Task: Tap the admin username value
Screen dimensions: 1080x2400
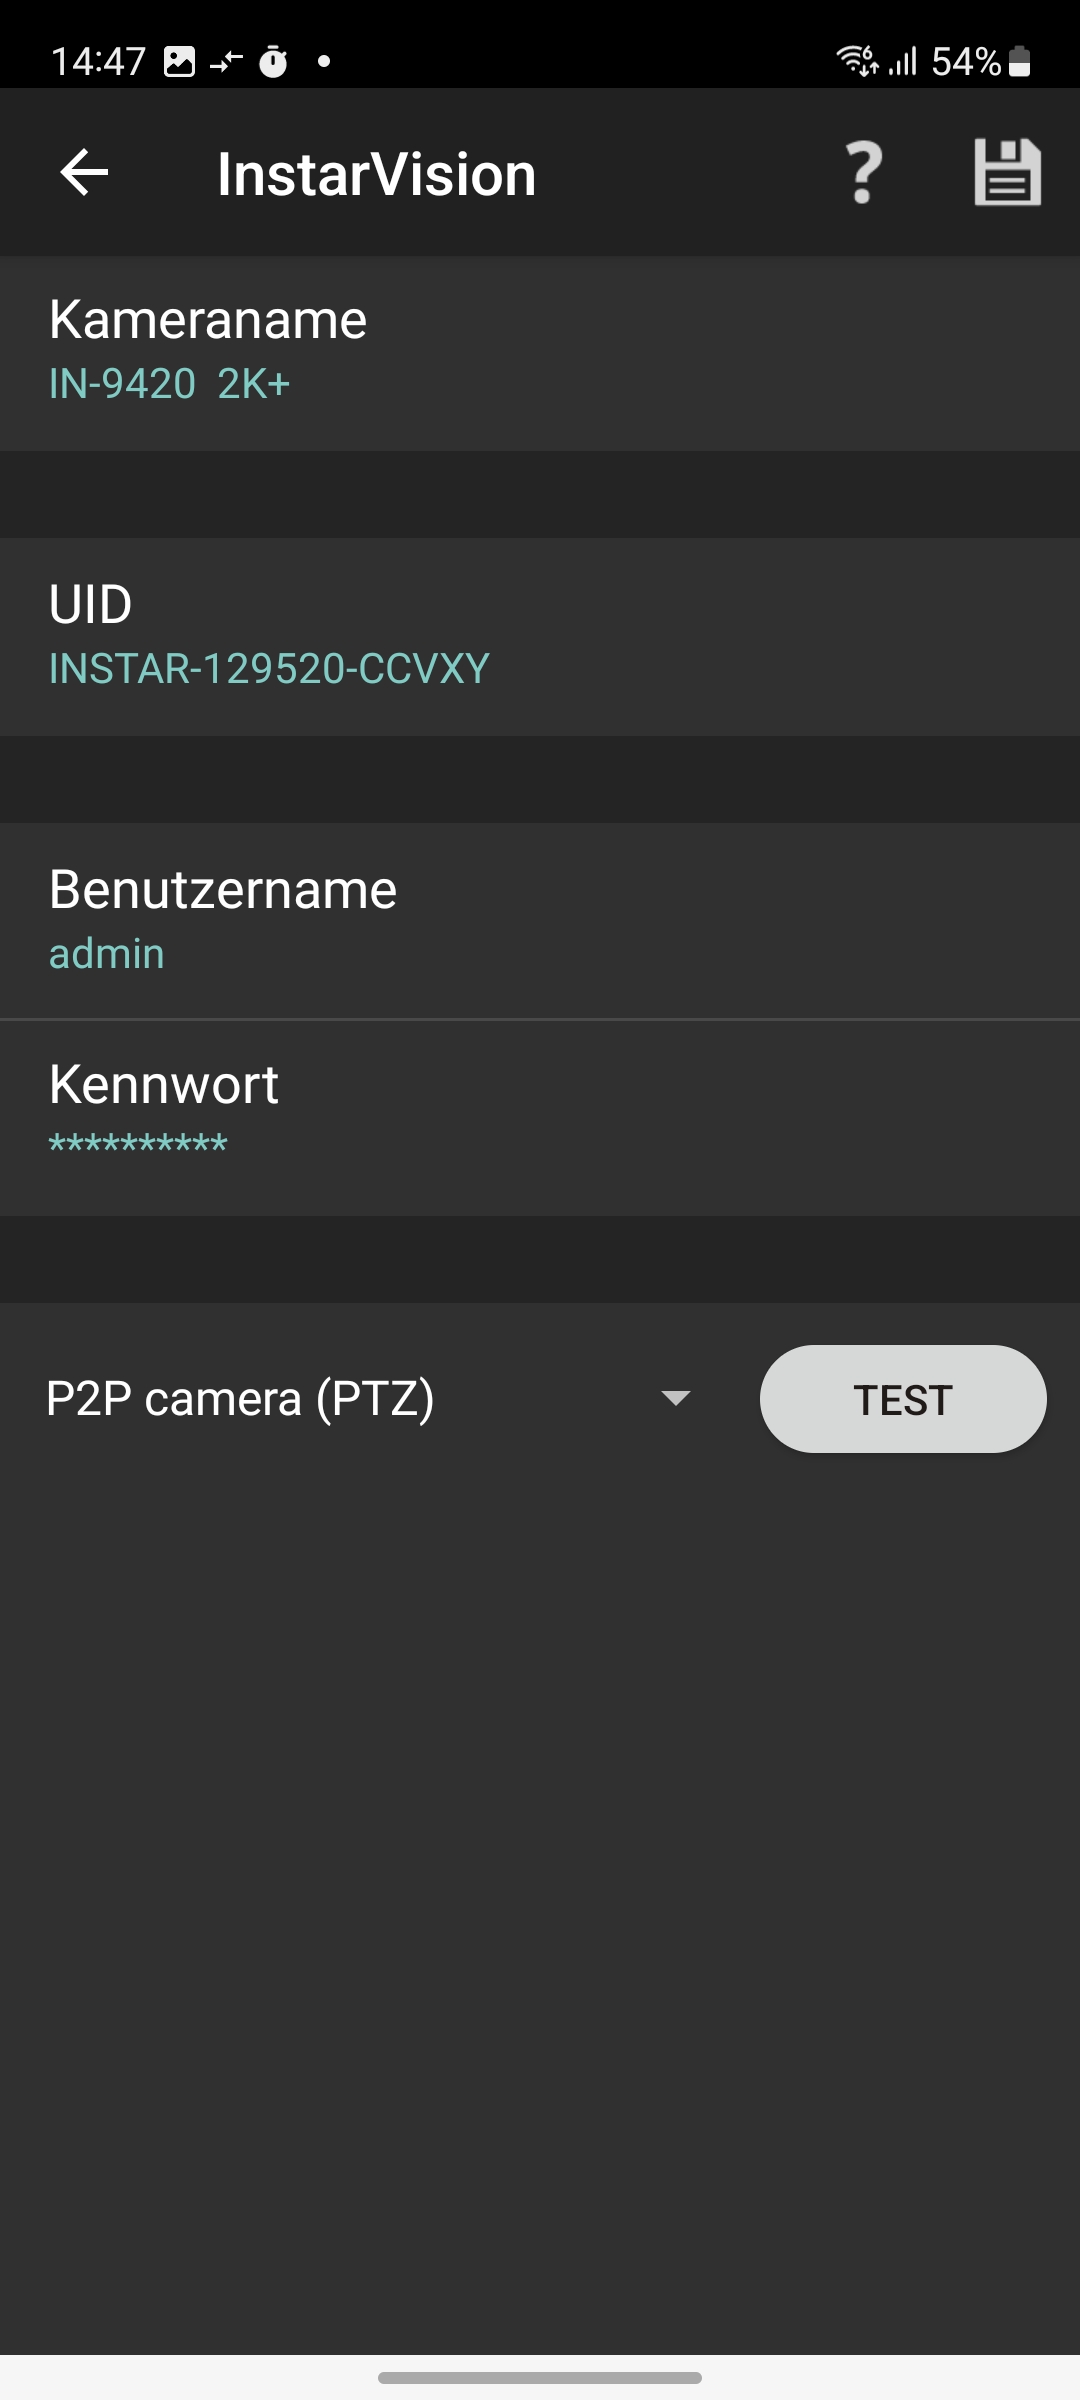Action: (107, 954)
